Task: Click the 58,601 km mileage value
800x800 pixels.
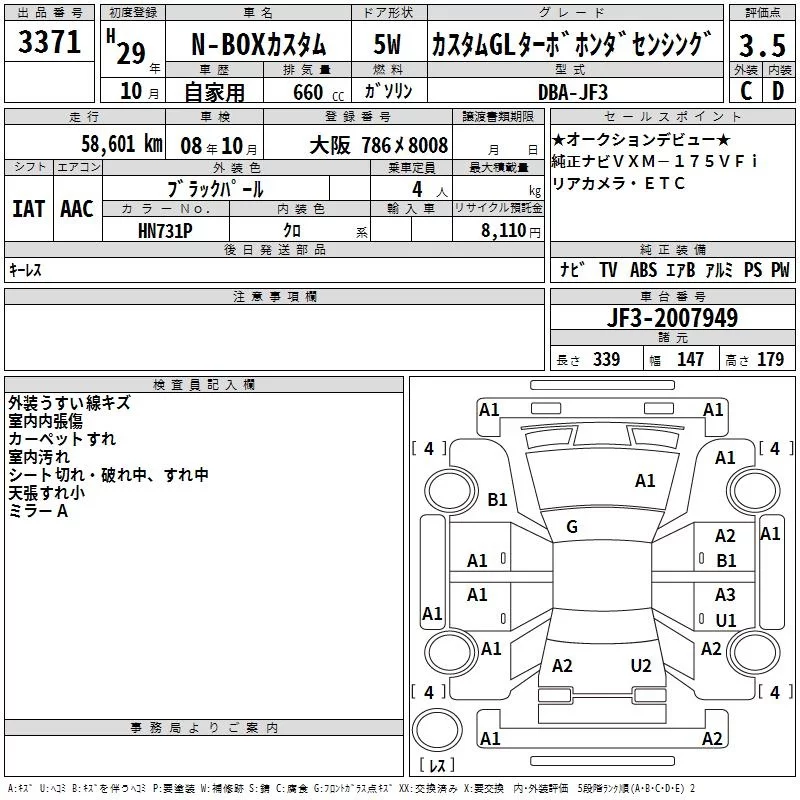Action: pos(122,144)
